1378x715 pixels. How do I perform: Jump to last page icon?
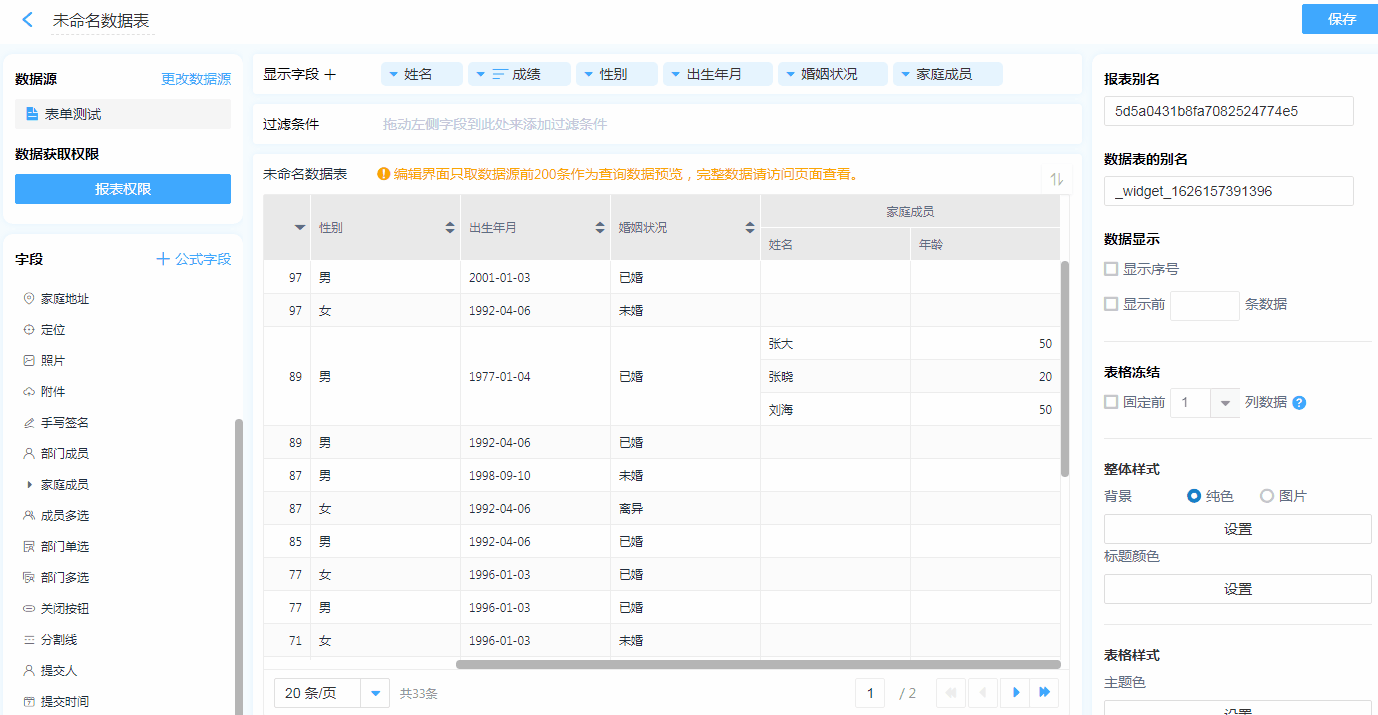(x=1045, y=693)
